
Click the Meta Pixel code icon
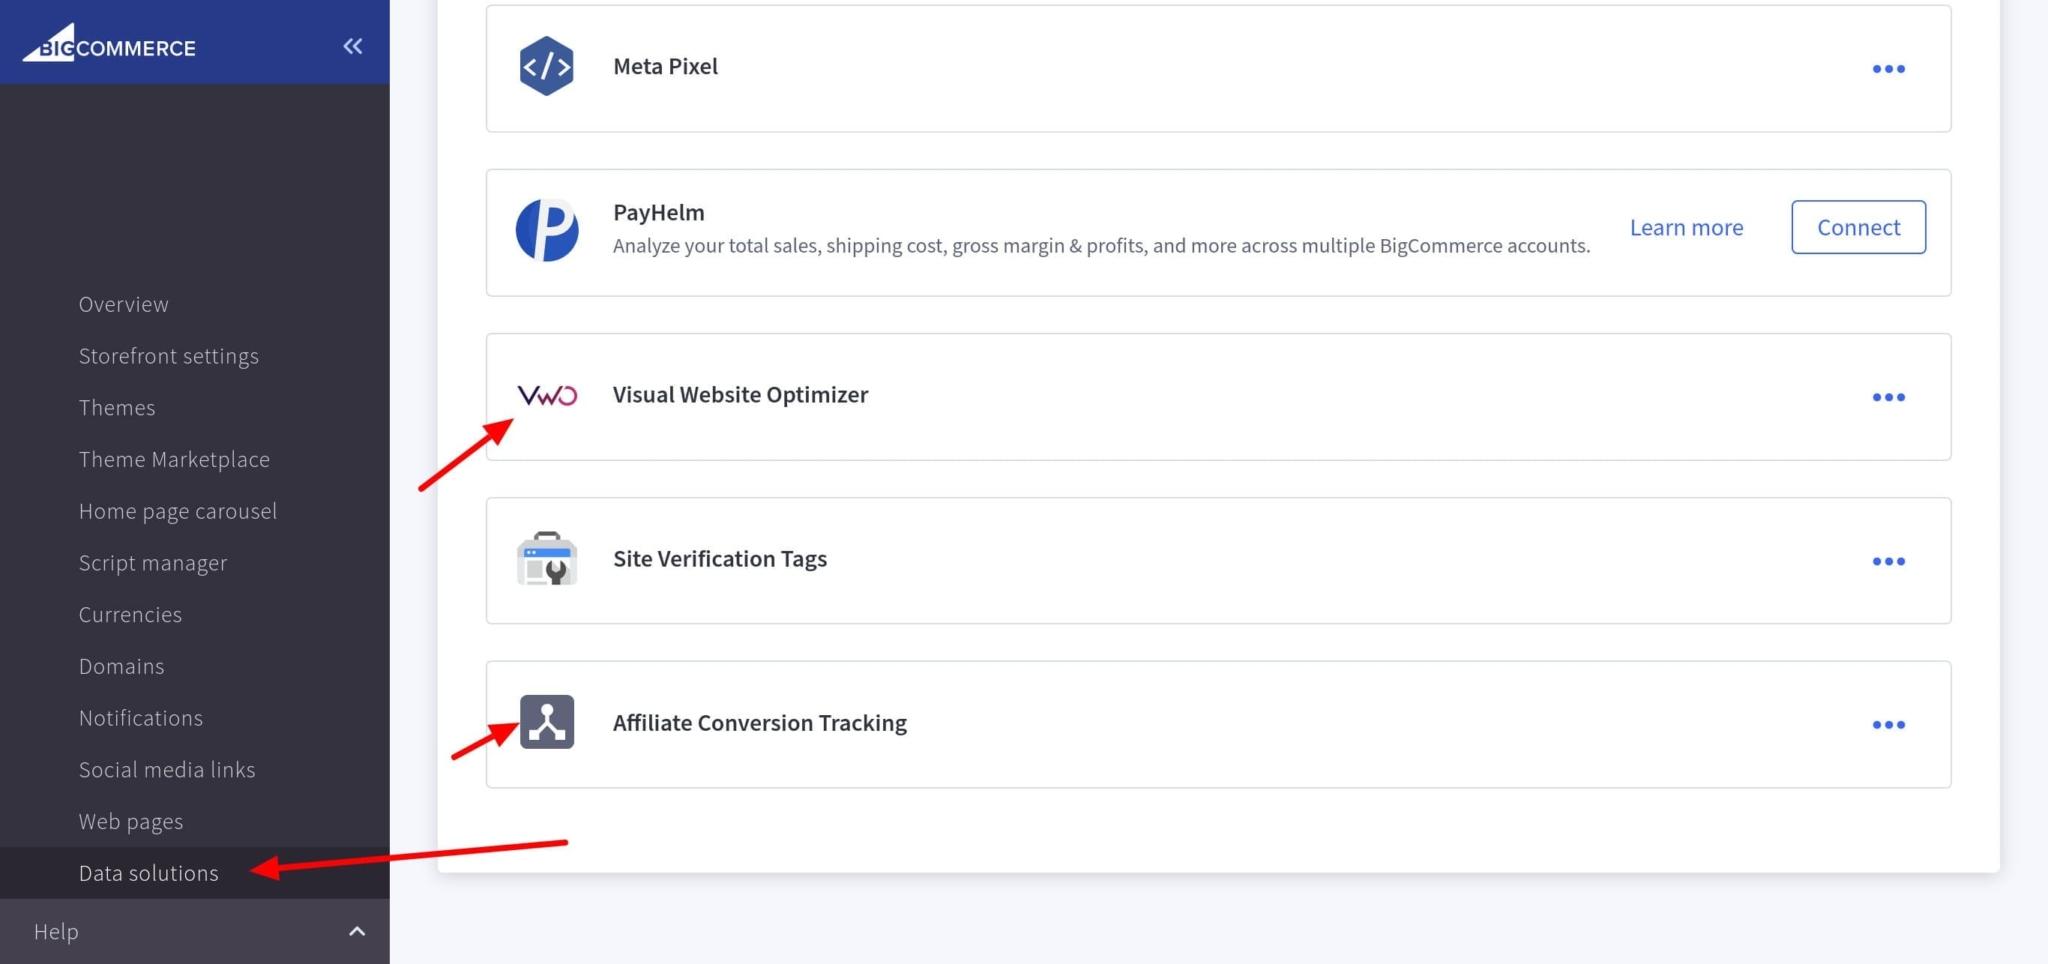pos(546,66)
